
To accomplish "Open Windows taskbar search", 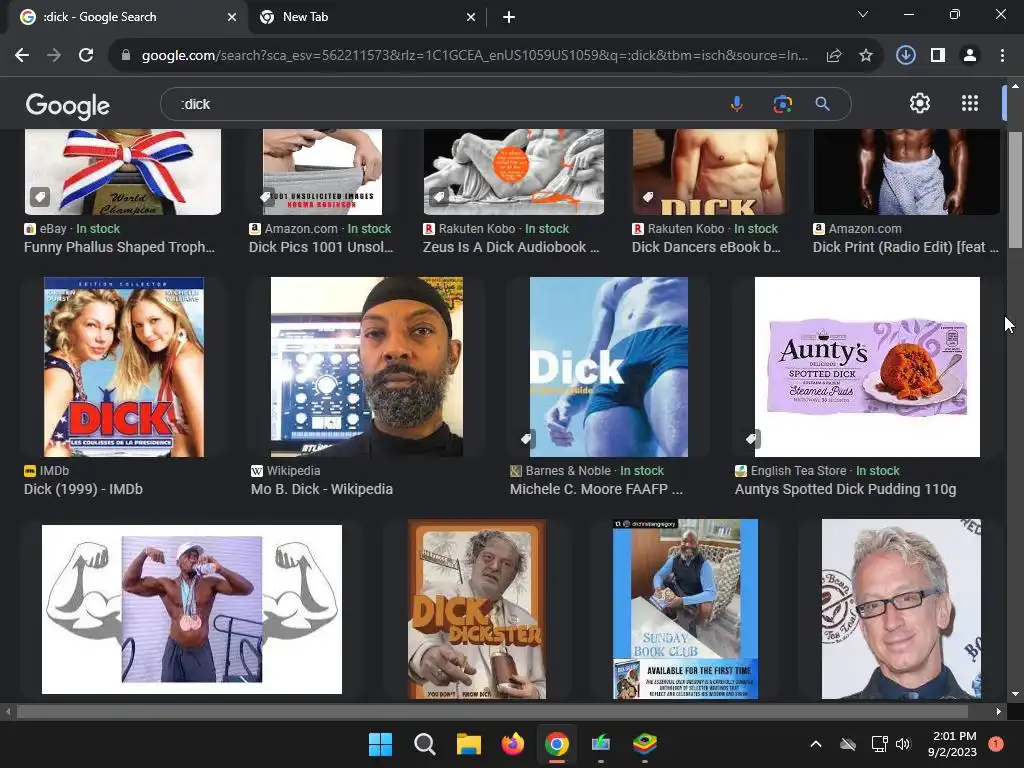I will 424,744.
